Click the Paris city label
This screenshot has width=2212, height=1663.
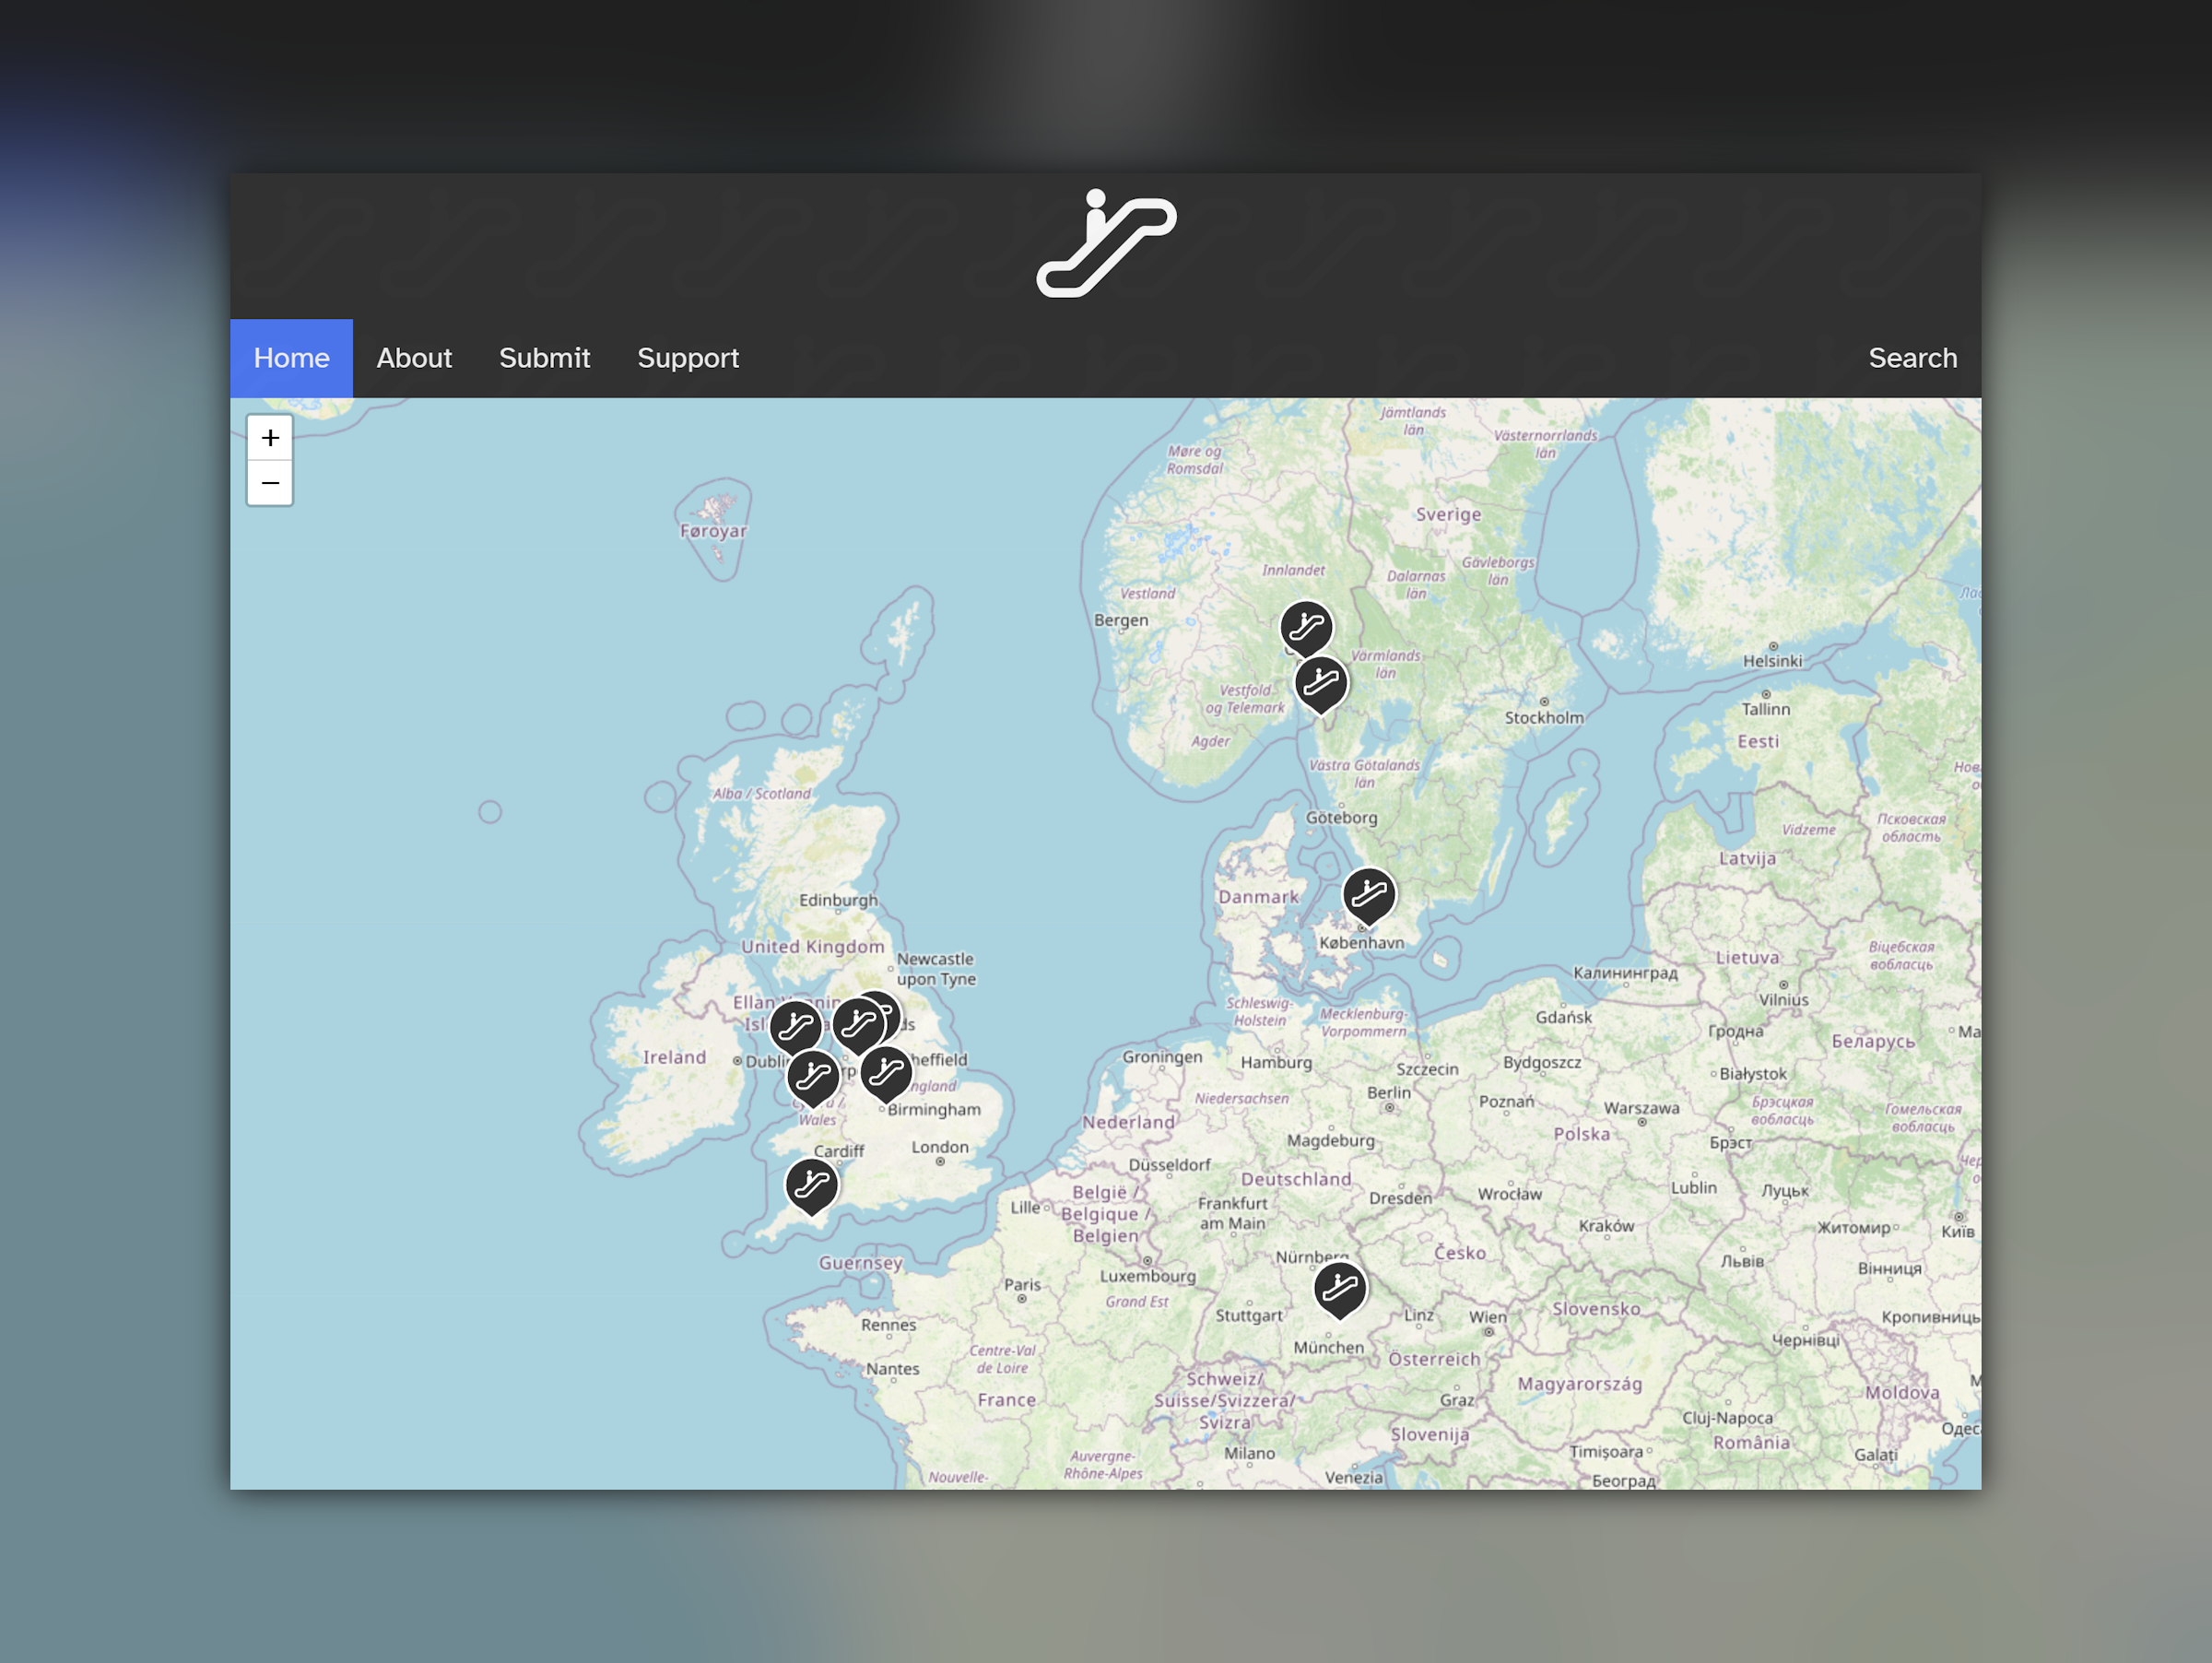tap(1022, 1284)
